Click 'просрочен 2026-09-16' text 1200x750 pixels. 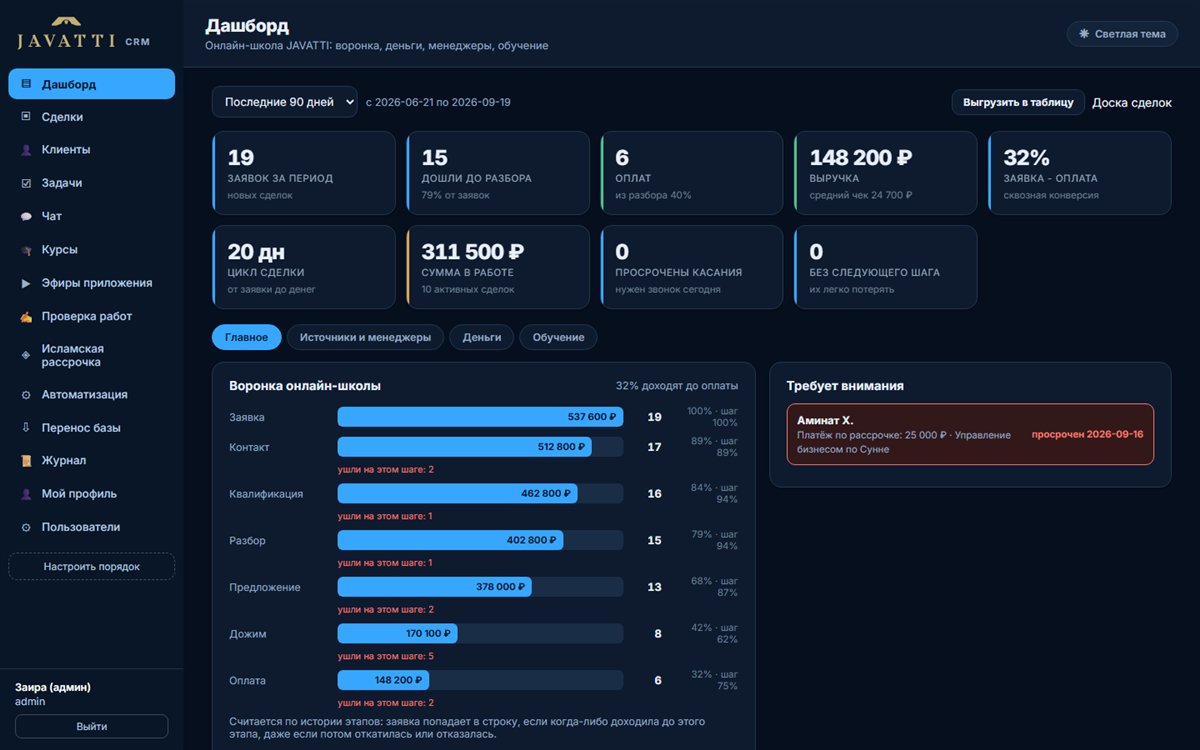coord(1087,434)
